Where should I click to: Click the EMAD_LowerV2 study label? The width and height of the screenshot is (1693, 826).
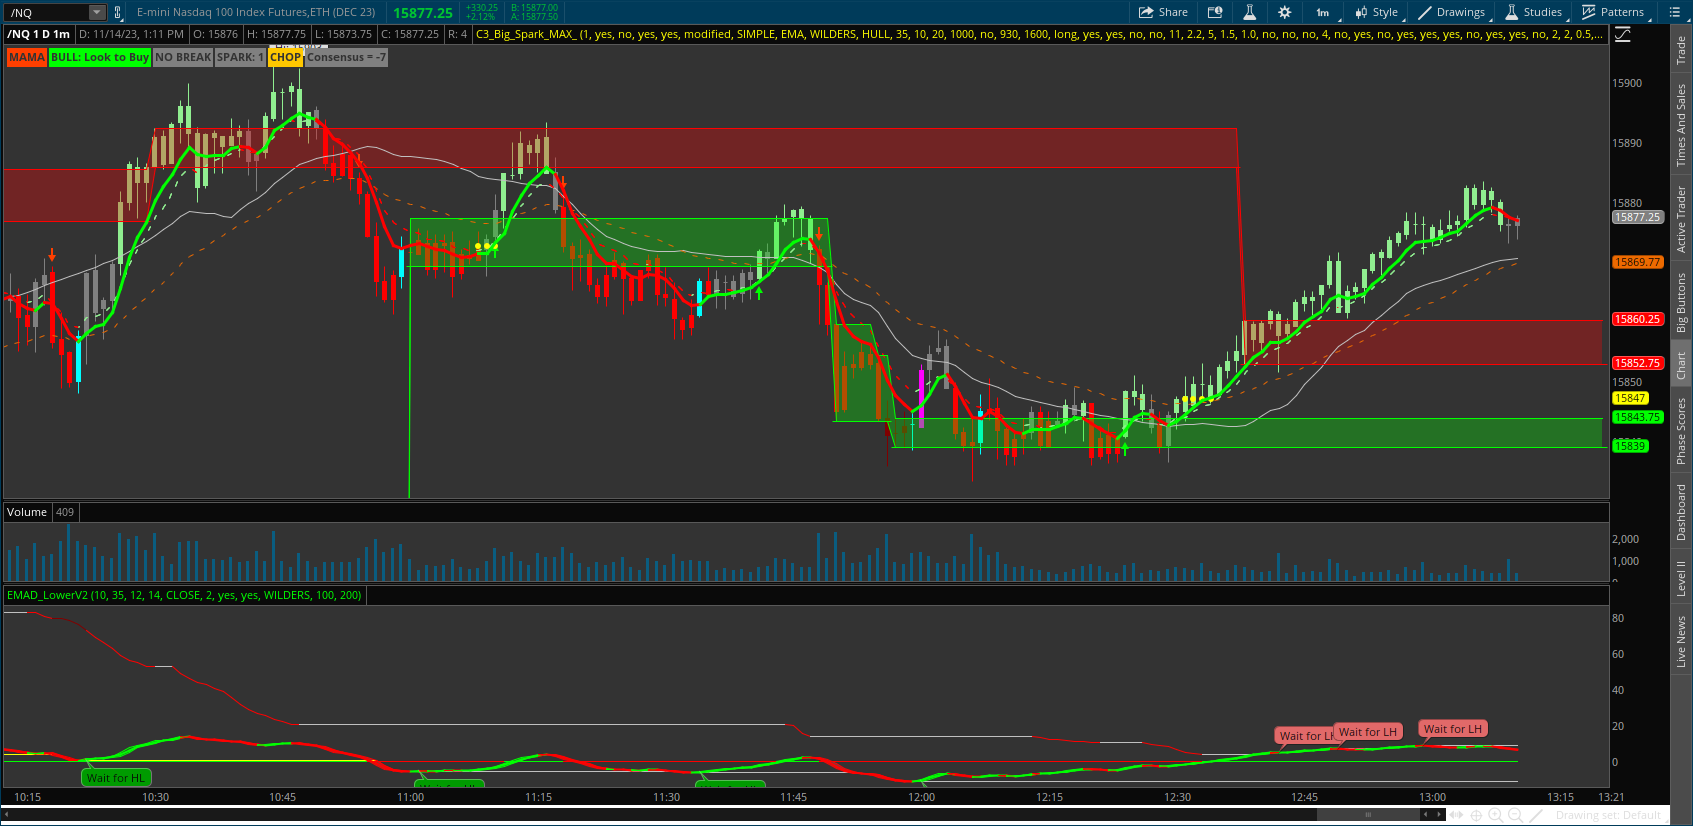pos(184,595)
